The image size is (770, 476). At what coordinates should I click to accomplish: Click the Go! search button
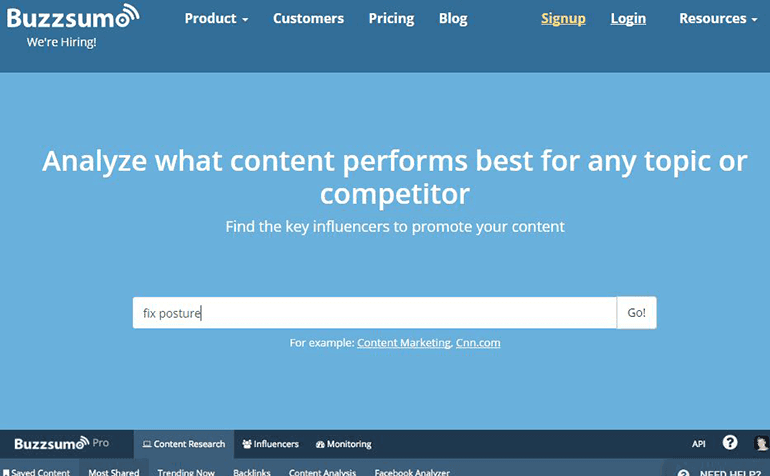tap(636, 312)
